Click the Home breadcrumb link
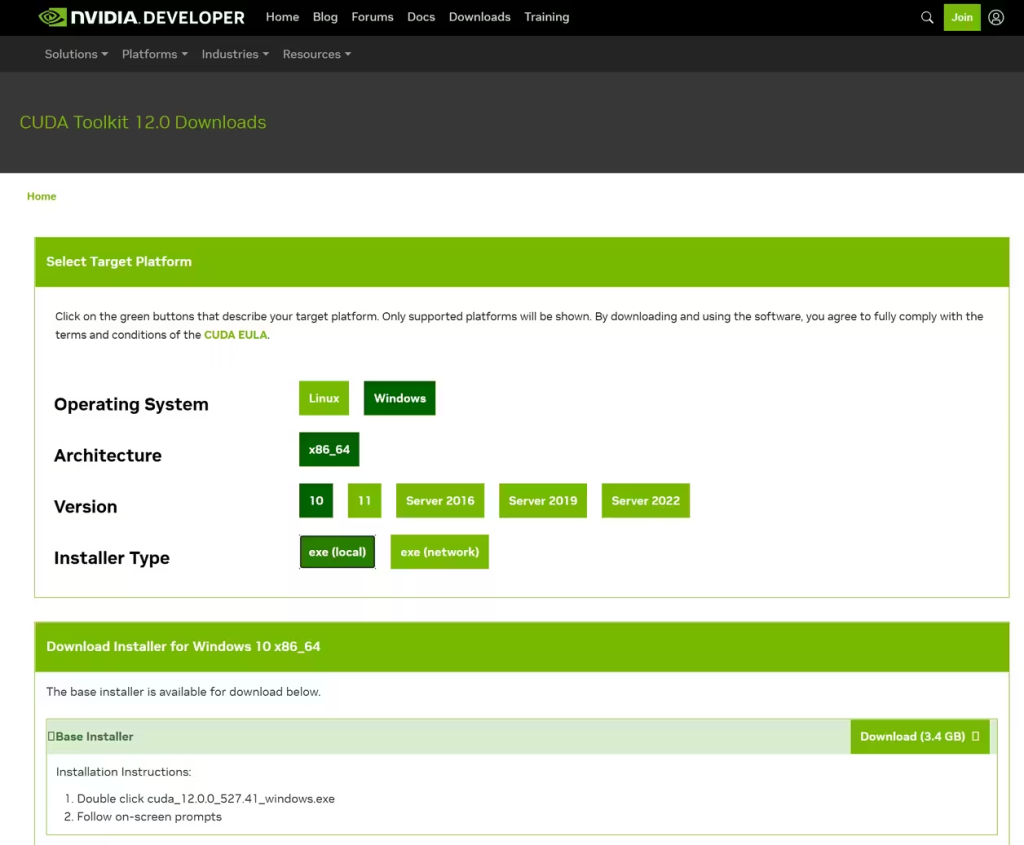 point(41,197)
